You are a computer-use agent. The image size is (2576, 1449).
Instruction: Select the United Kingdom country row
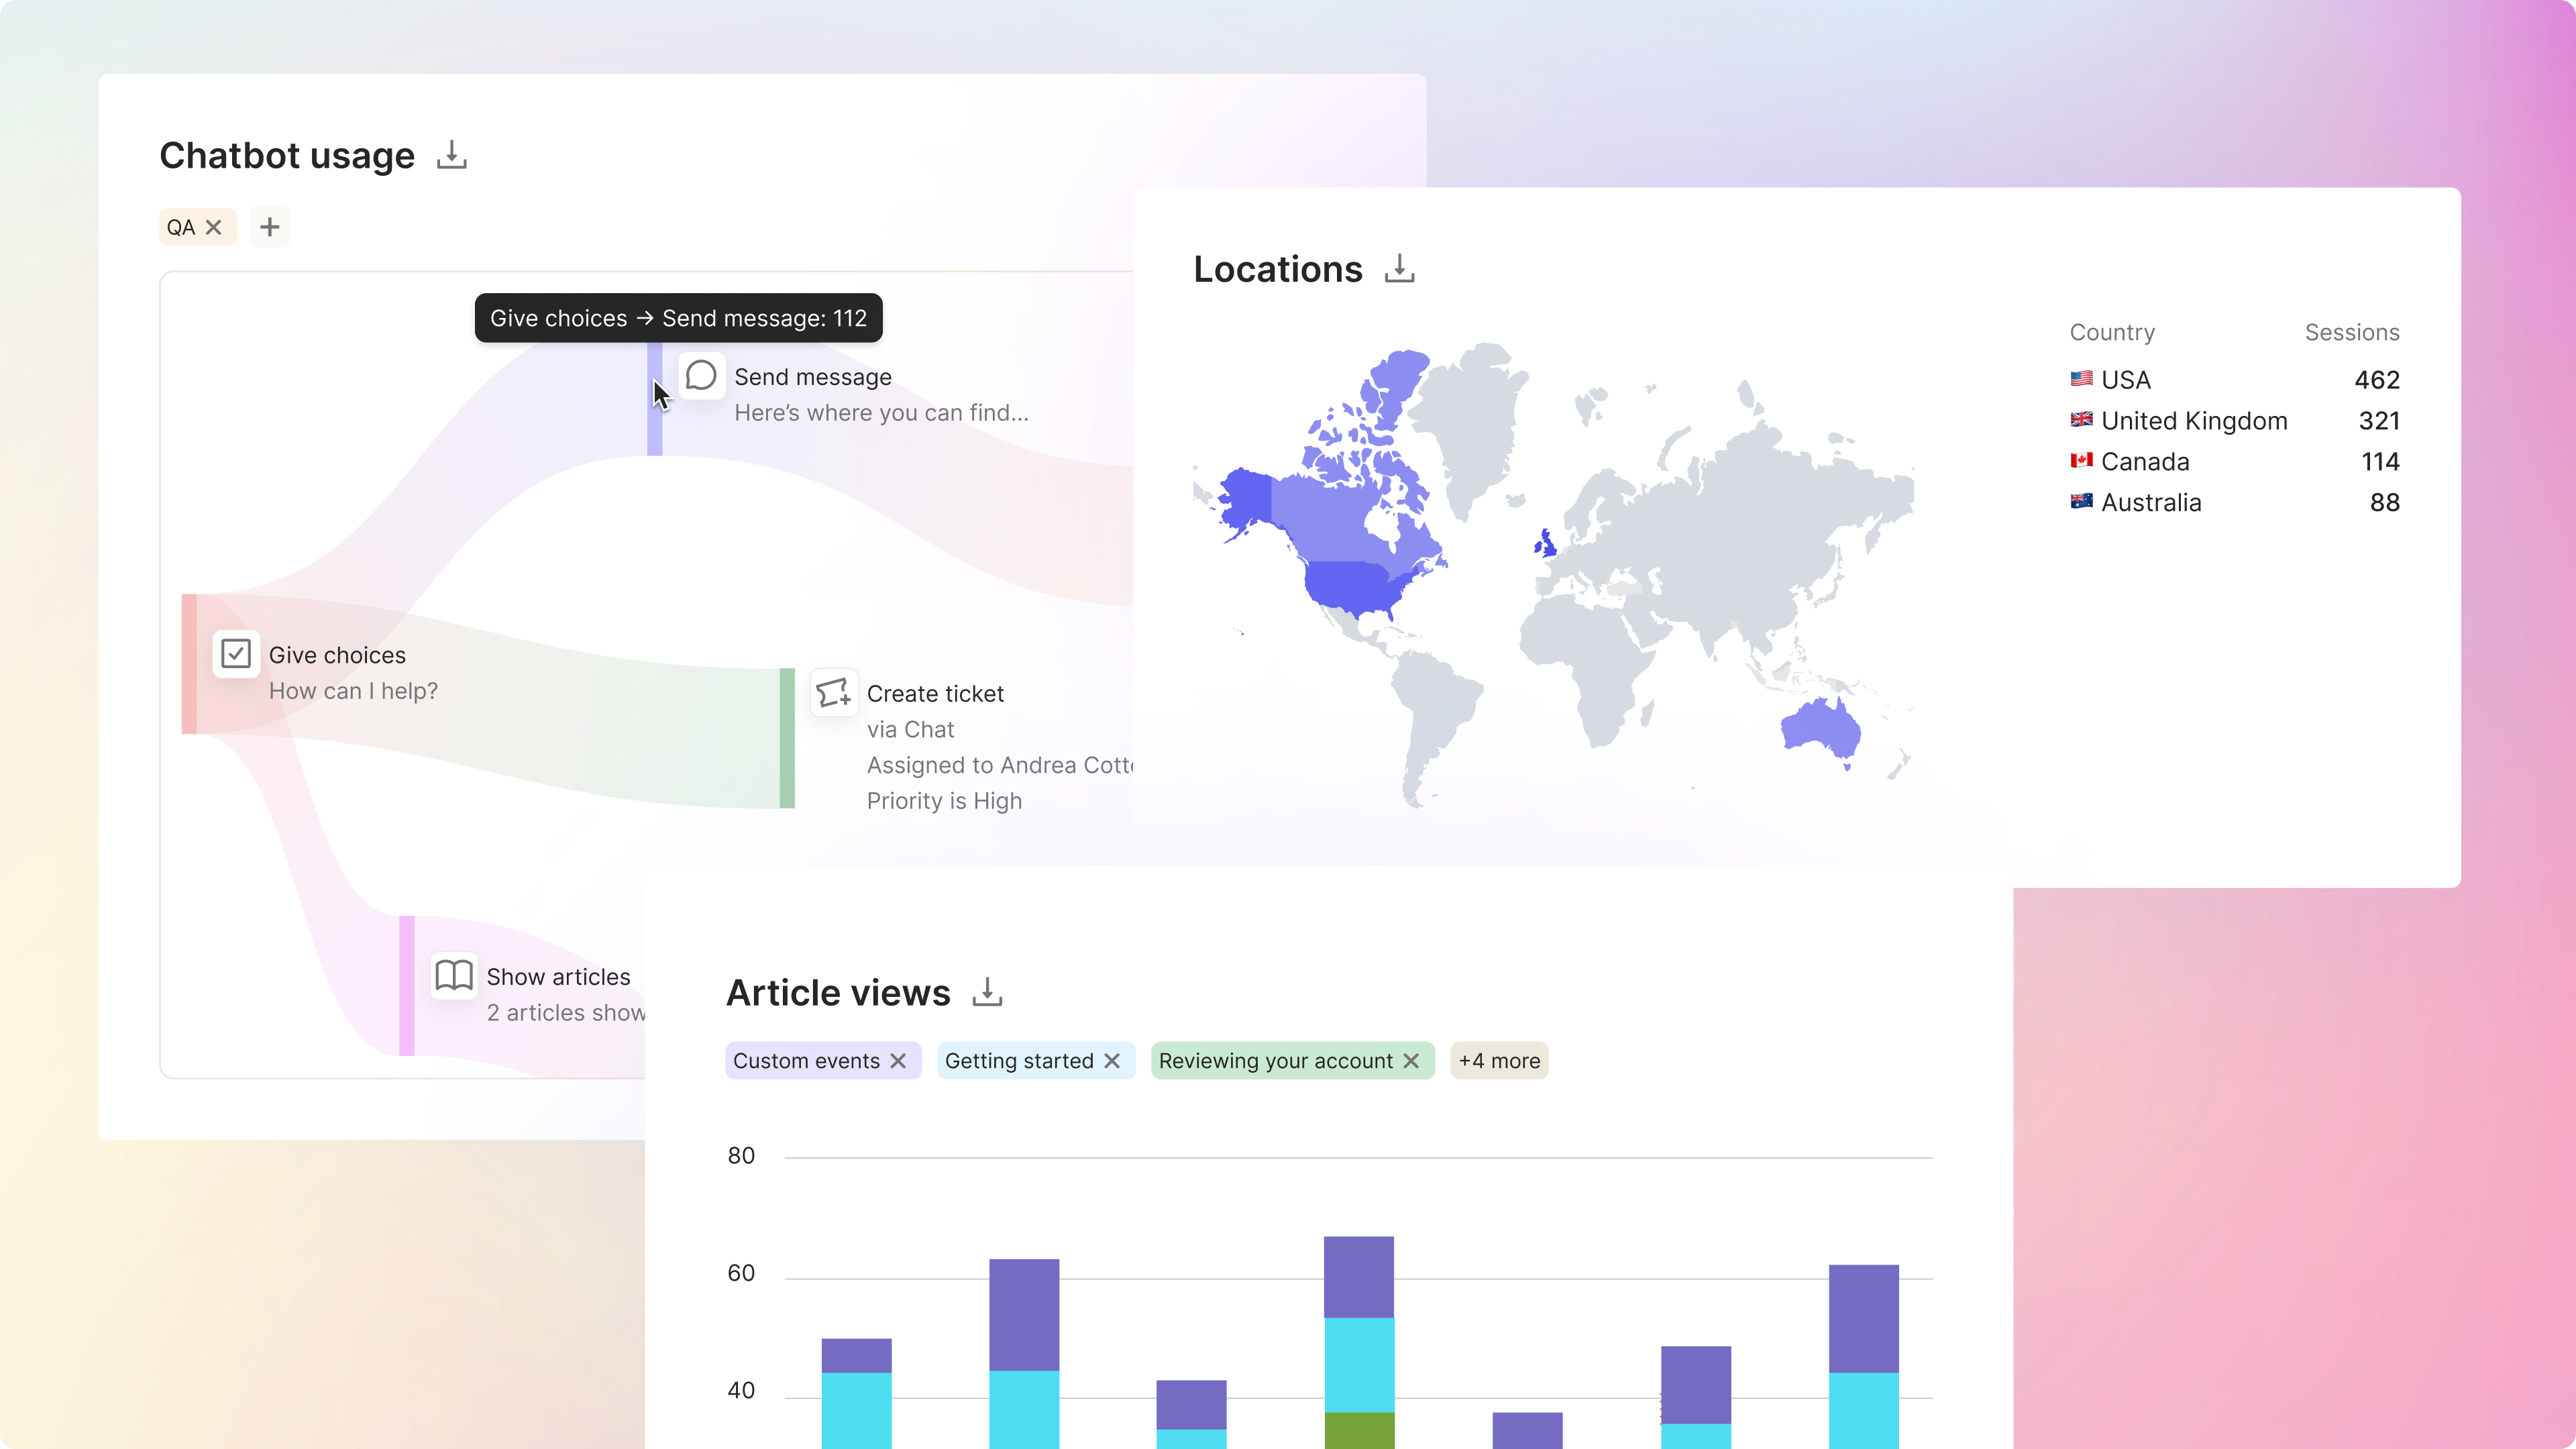(2235, 421)
